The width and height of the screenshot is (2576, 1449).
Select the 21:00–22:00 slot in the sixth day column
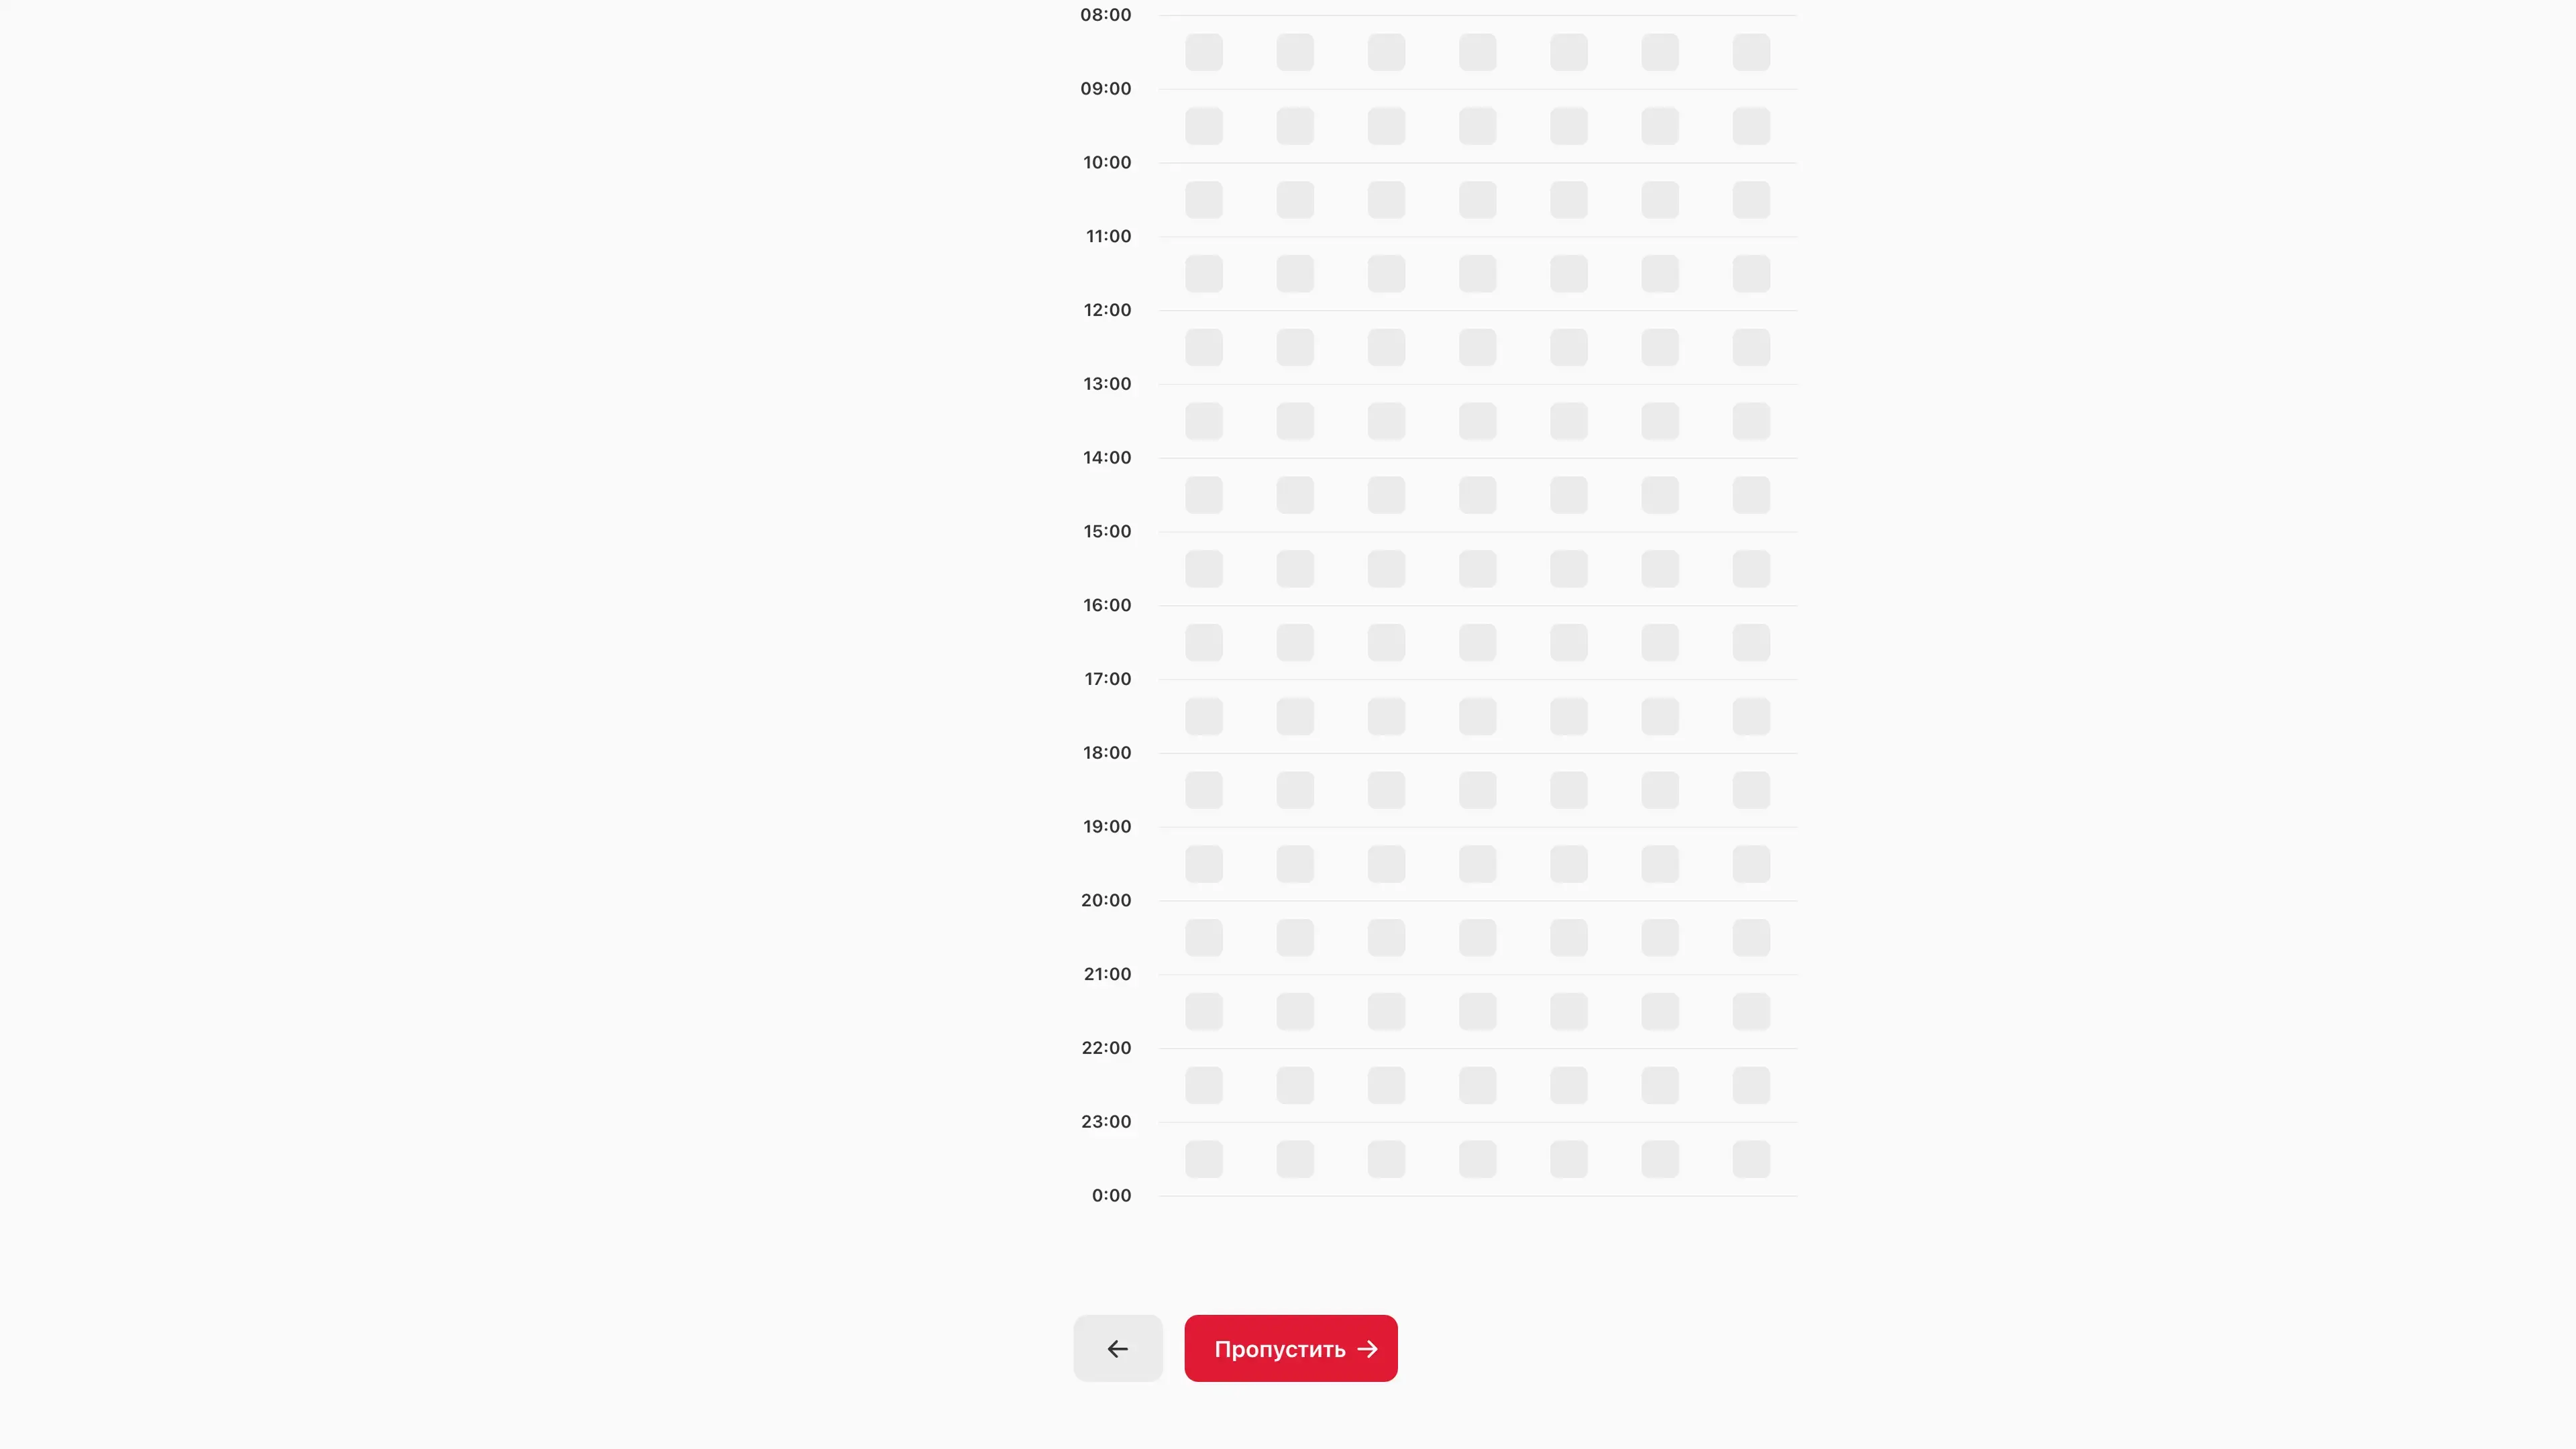click(x=1660, y=1011)
